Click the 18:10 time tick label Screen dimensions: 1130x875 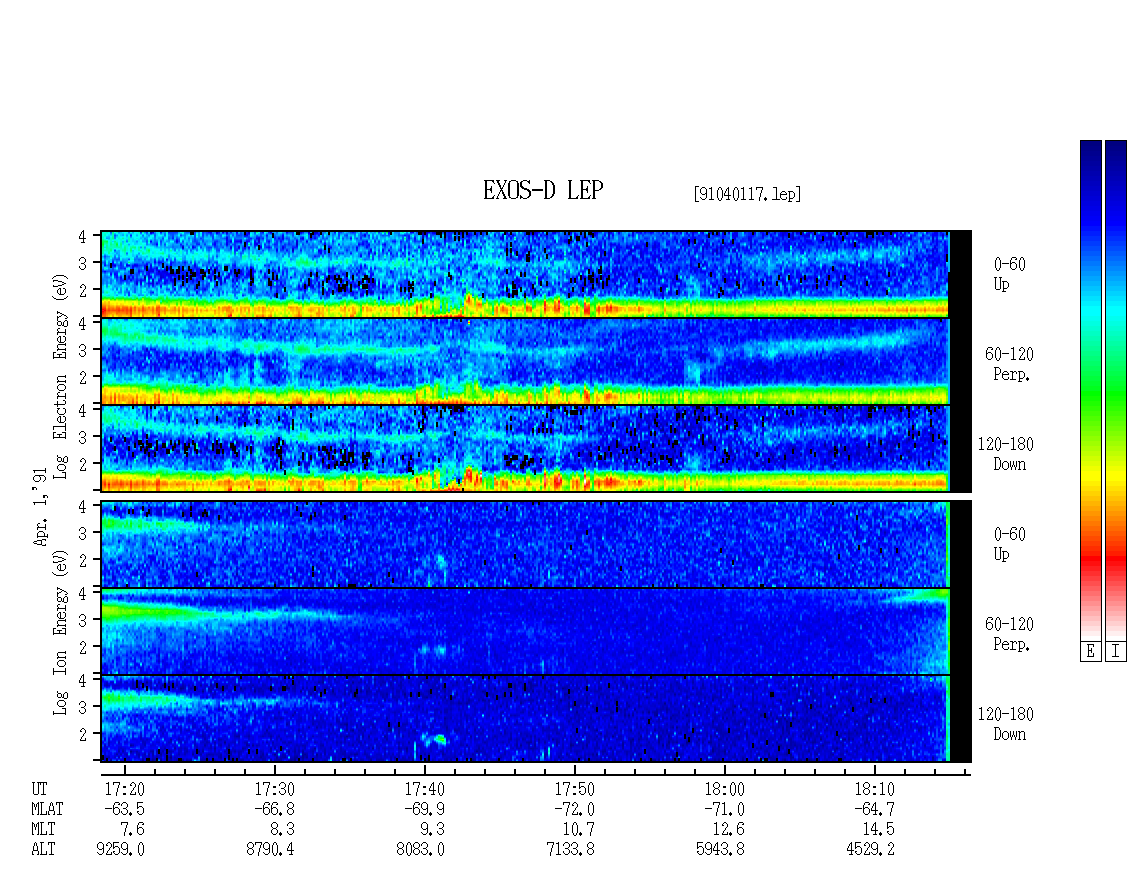pyautogui.click(x=874, y=789)
